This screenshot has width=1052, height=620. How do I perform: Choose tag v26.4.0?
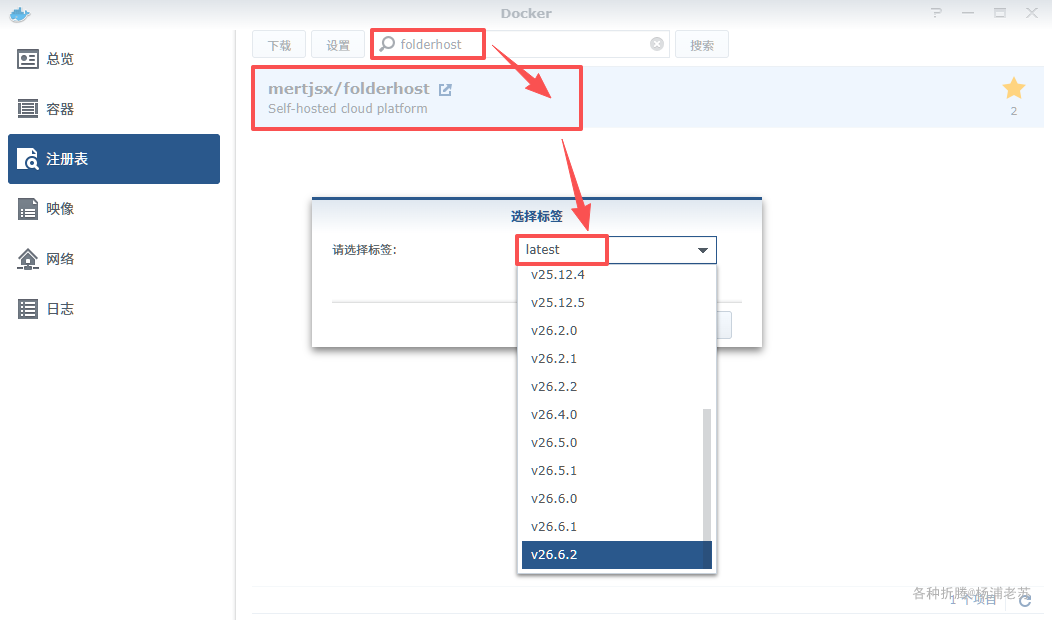tap(617, 415)
